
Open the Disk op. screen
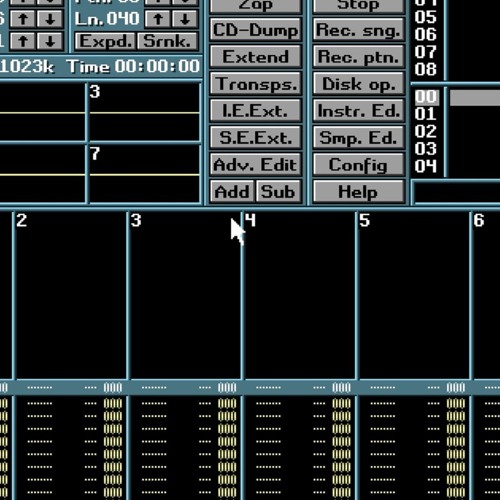tap(359, 84)
